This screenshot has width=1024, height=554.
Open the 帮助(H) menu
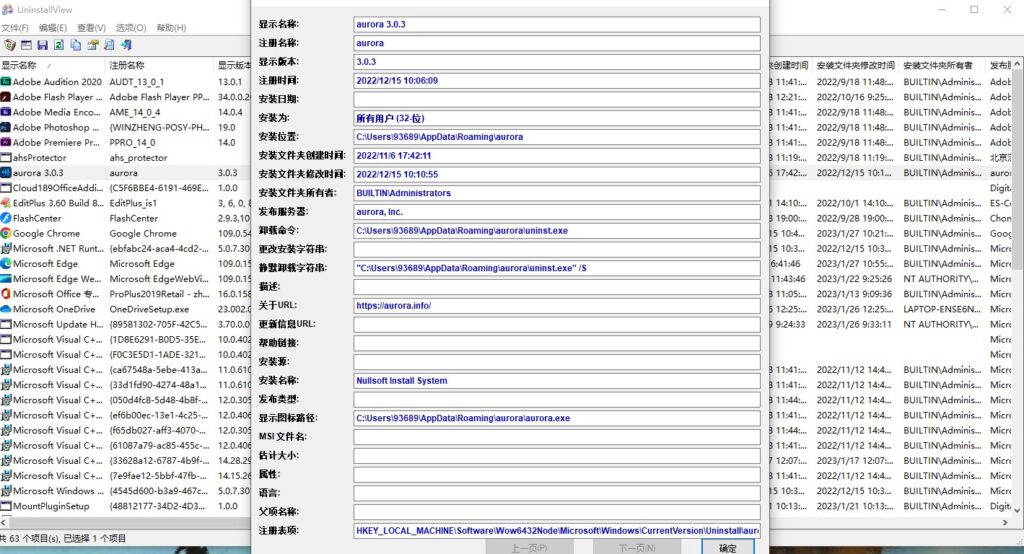[x=171, y=27]
